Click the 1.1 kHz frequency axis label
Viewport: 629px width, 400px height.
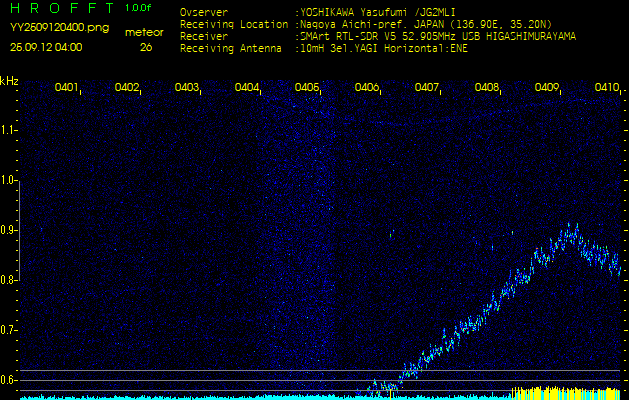tap(9, 130)
